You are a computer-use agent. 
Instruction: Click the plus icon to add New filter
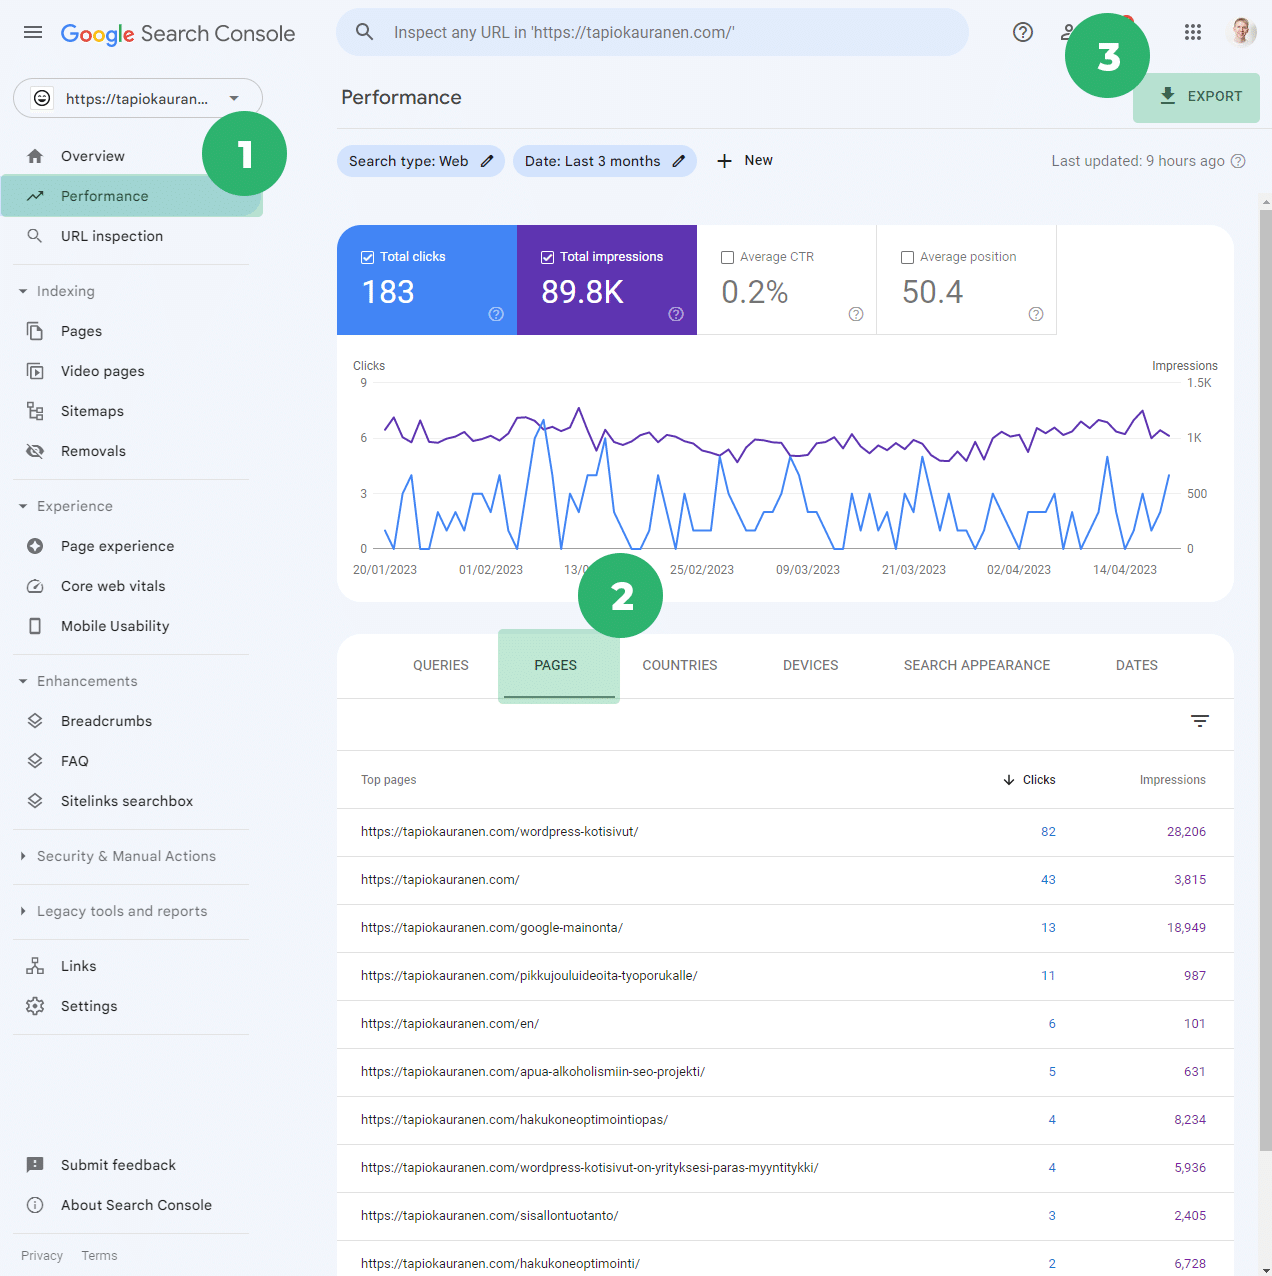point(725,161)
